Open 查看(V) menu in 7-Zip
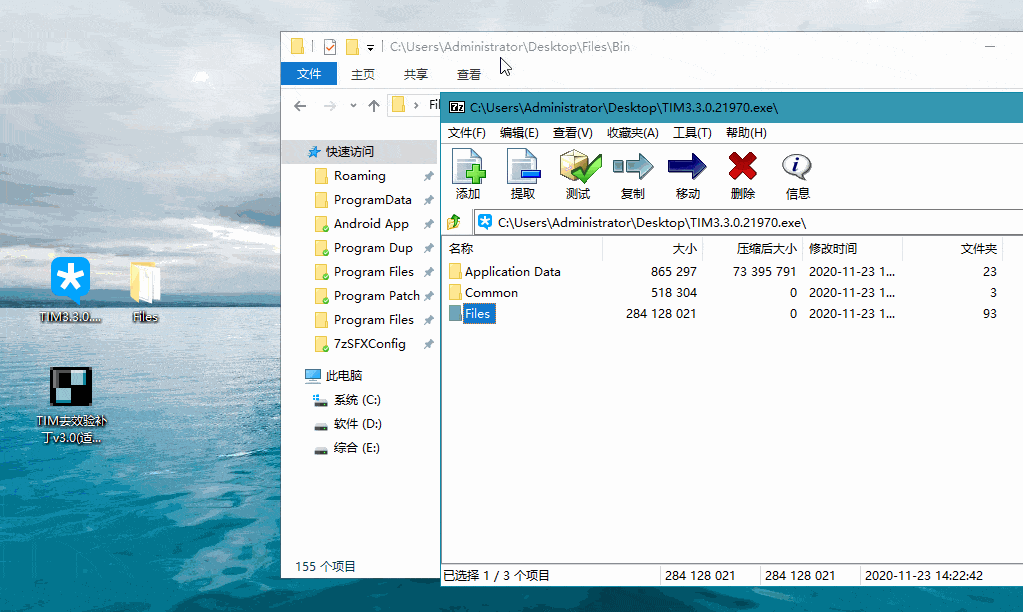Viewport: 1023px width, 612px height. coord(573,133)
